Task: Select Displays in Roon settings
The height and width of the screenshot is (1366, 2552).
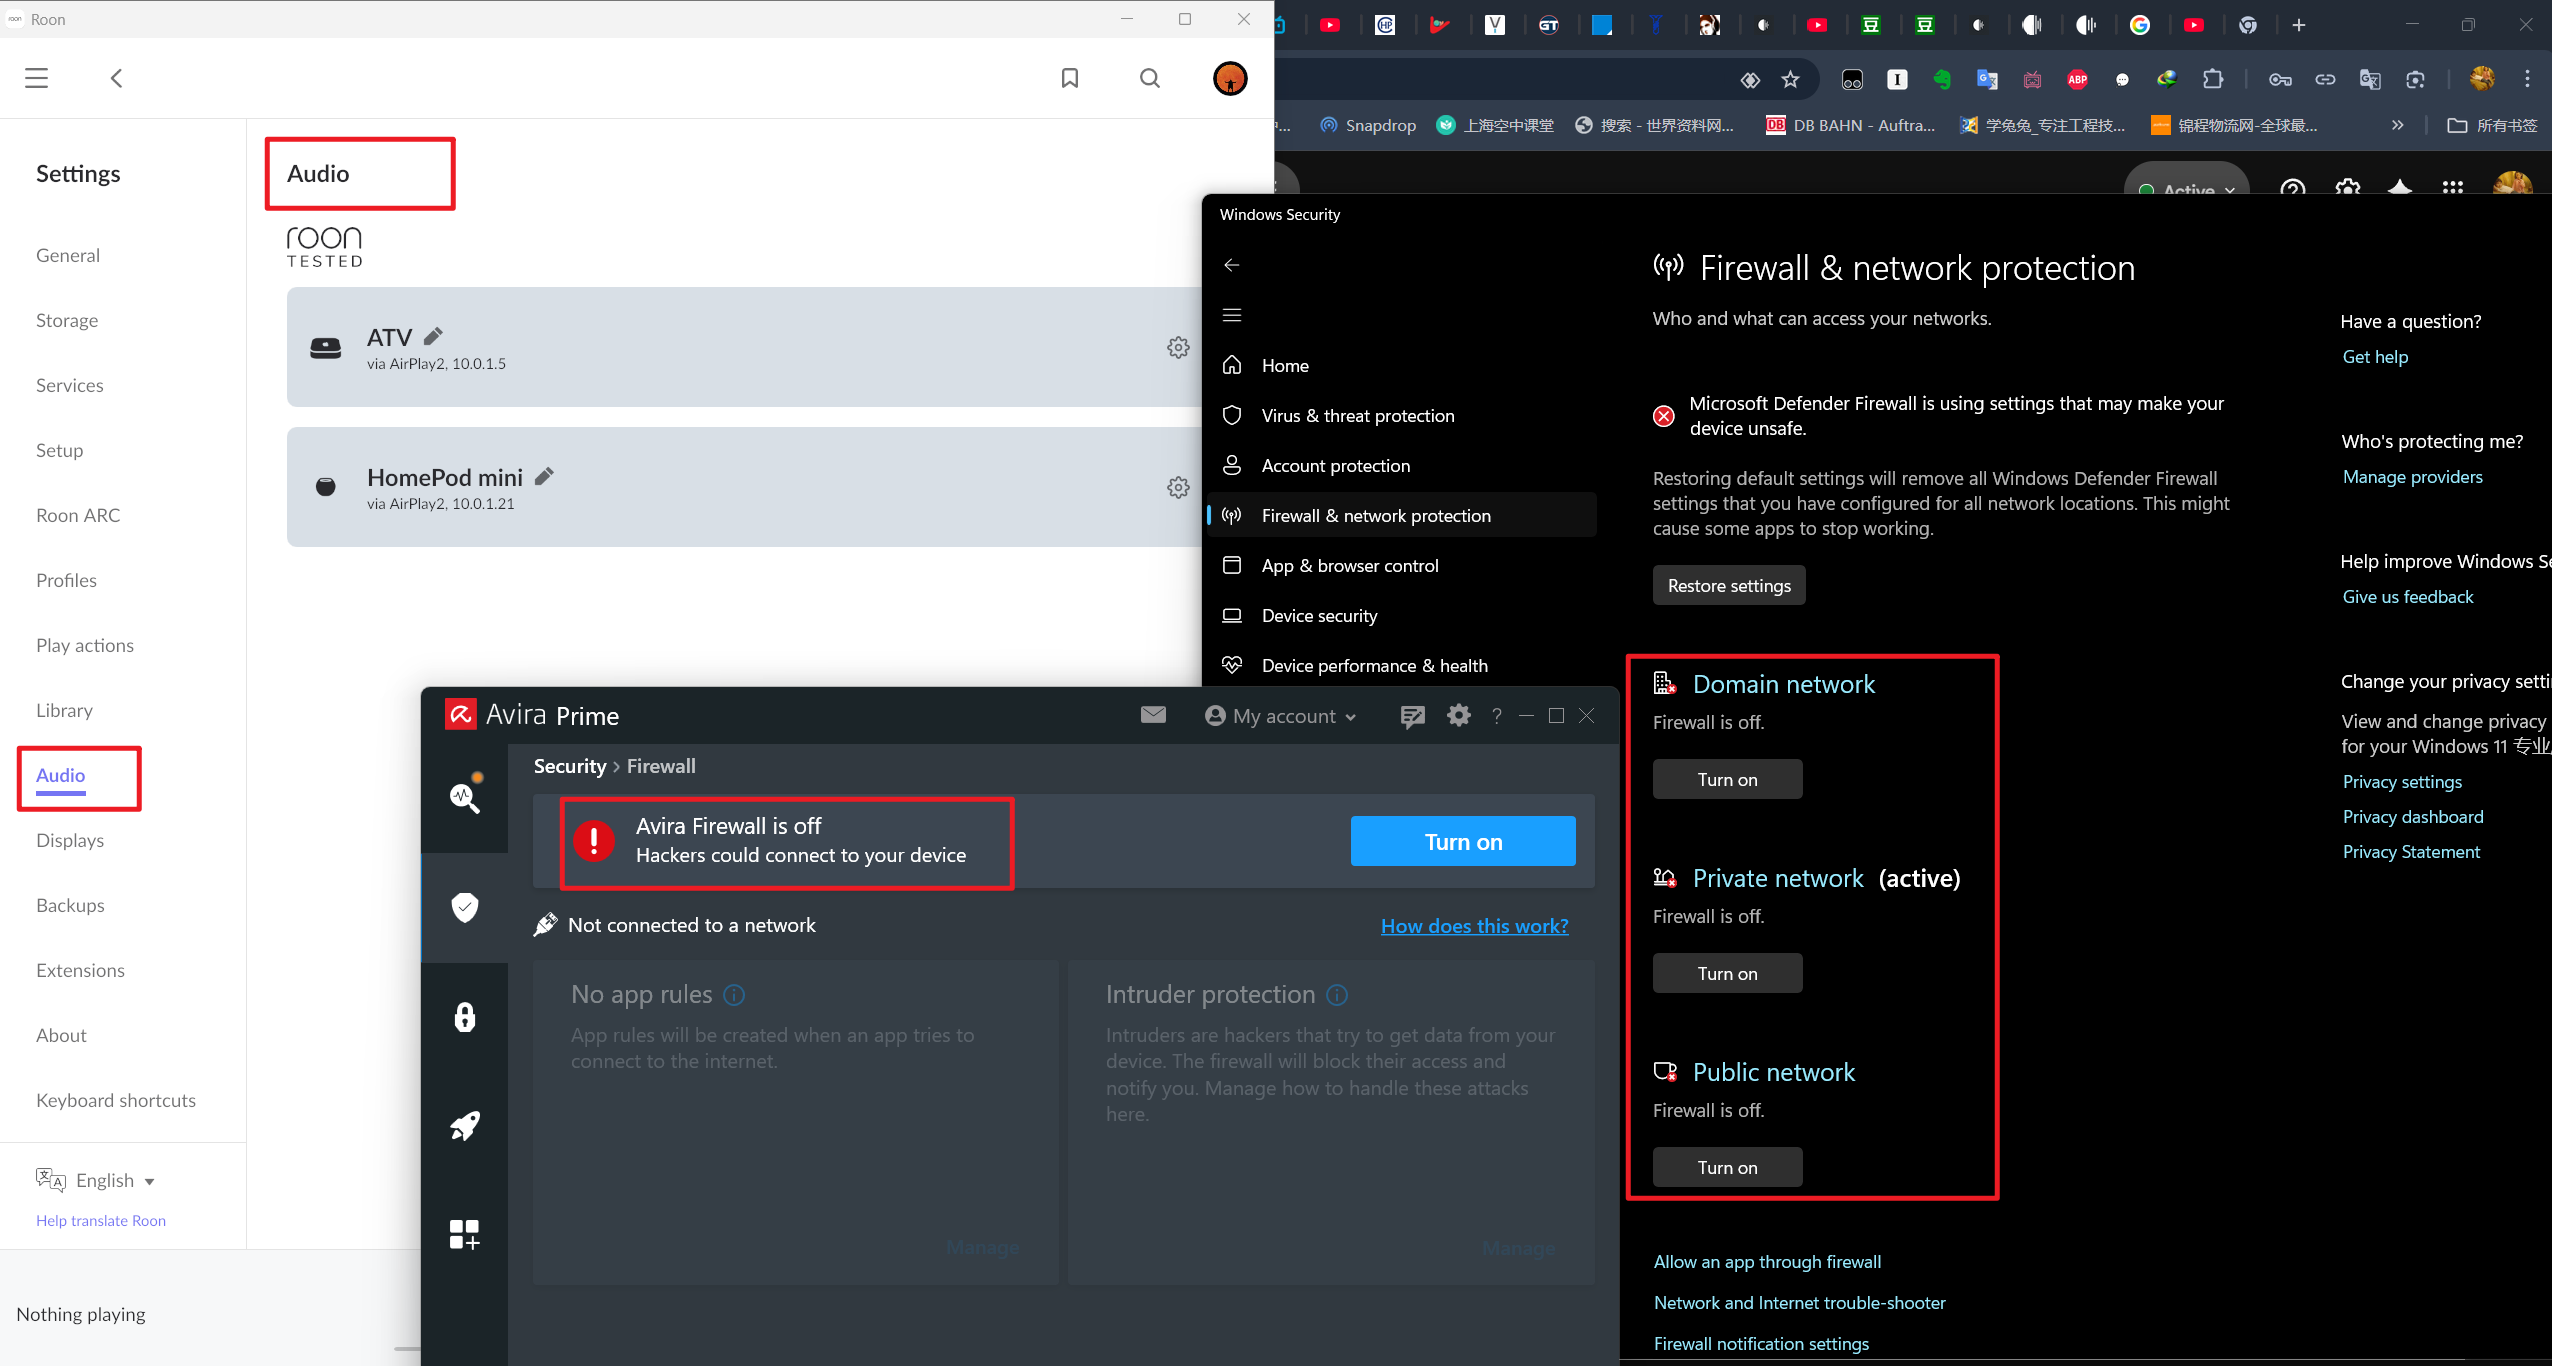Action: click(x=70, y=840)
